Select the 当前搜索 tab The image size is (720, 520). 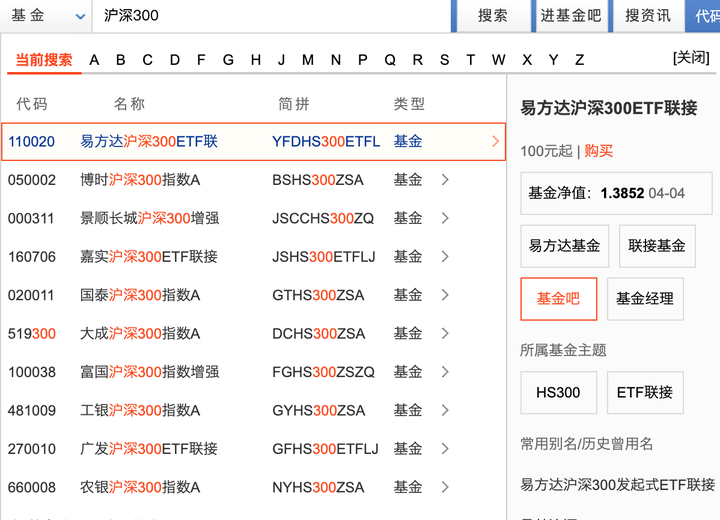(x=44, y=60)
